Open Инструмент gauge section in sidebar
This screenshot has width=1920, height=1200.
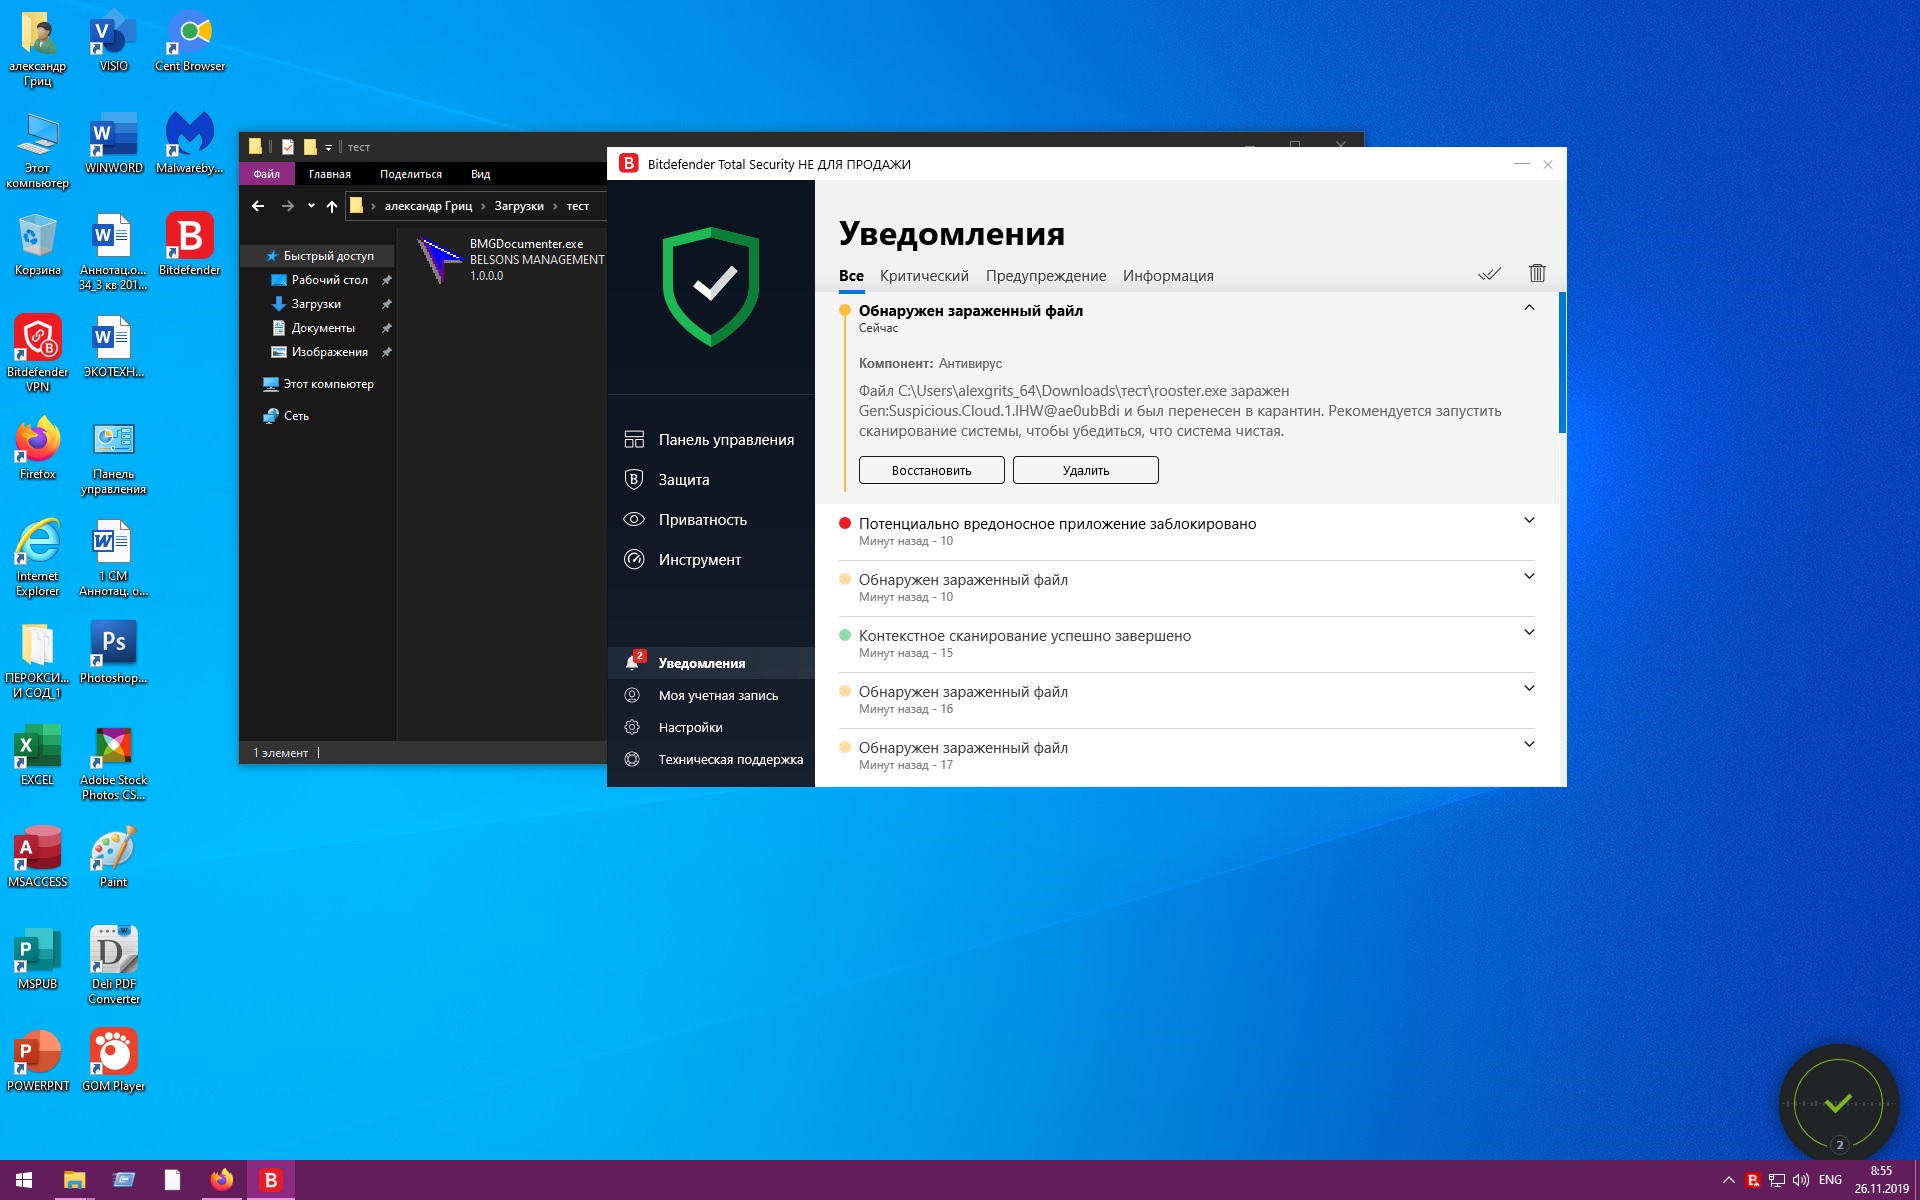point(699,560)
